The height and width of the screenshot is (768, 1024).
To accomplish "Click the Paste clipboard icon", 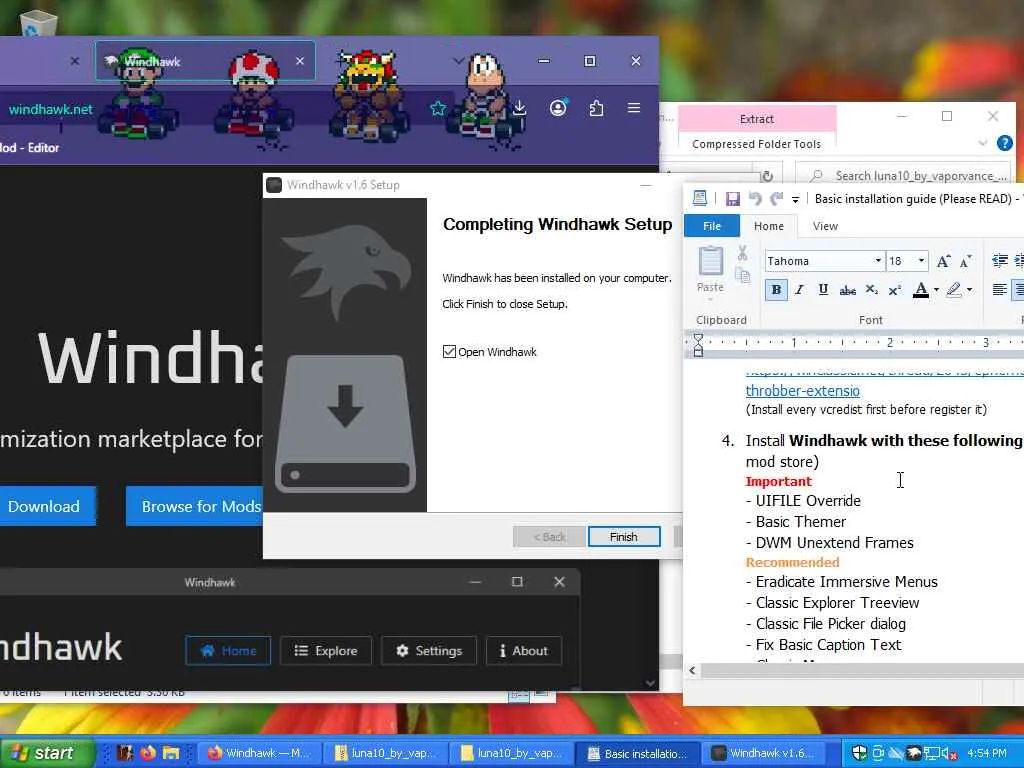I will coord(711,261).
